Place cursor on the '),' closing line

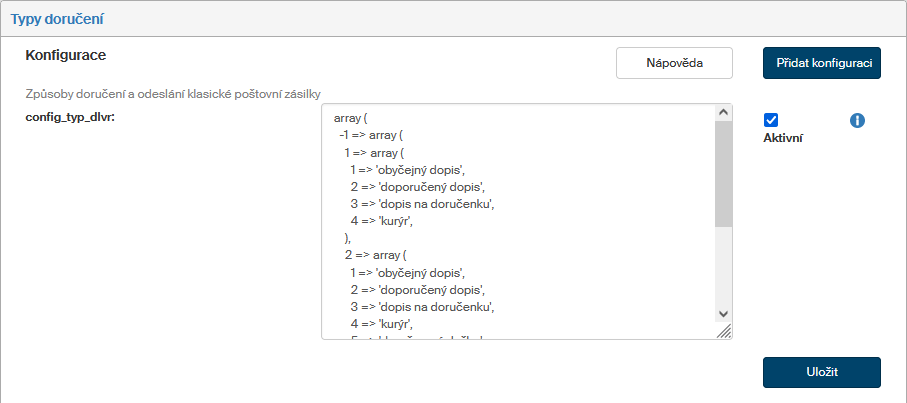pyautogui.click(x=348, y=238)
